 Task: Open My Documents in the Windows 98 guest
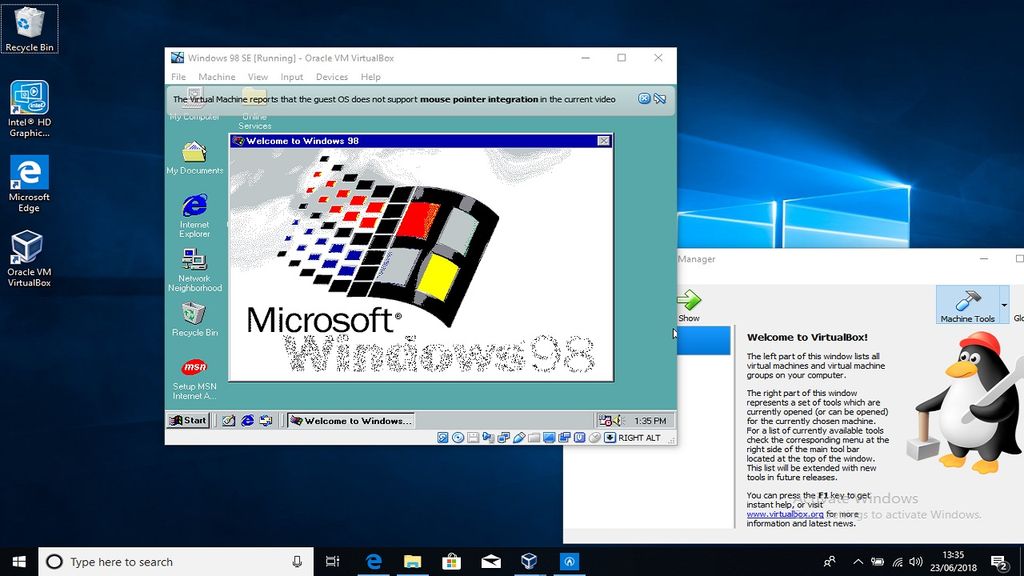194,157
